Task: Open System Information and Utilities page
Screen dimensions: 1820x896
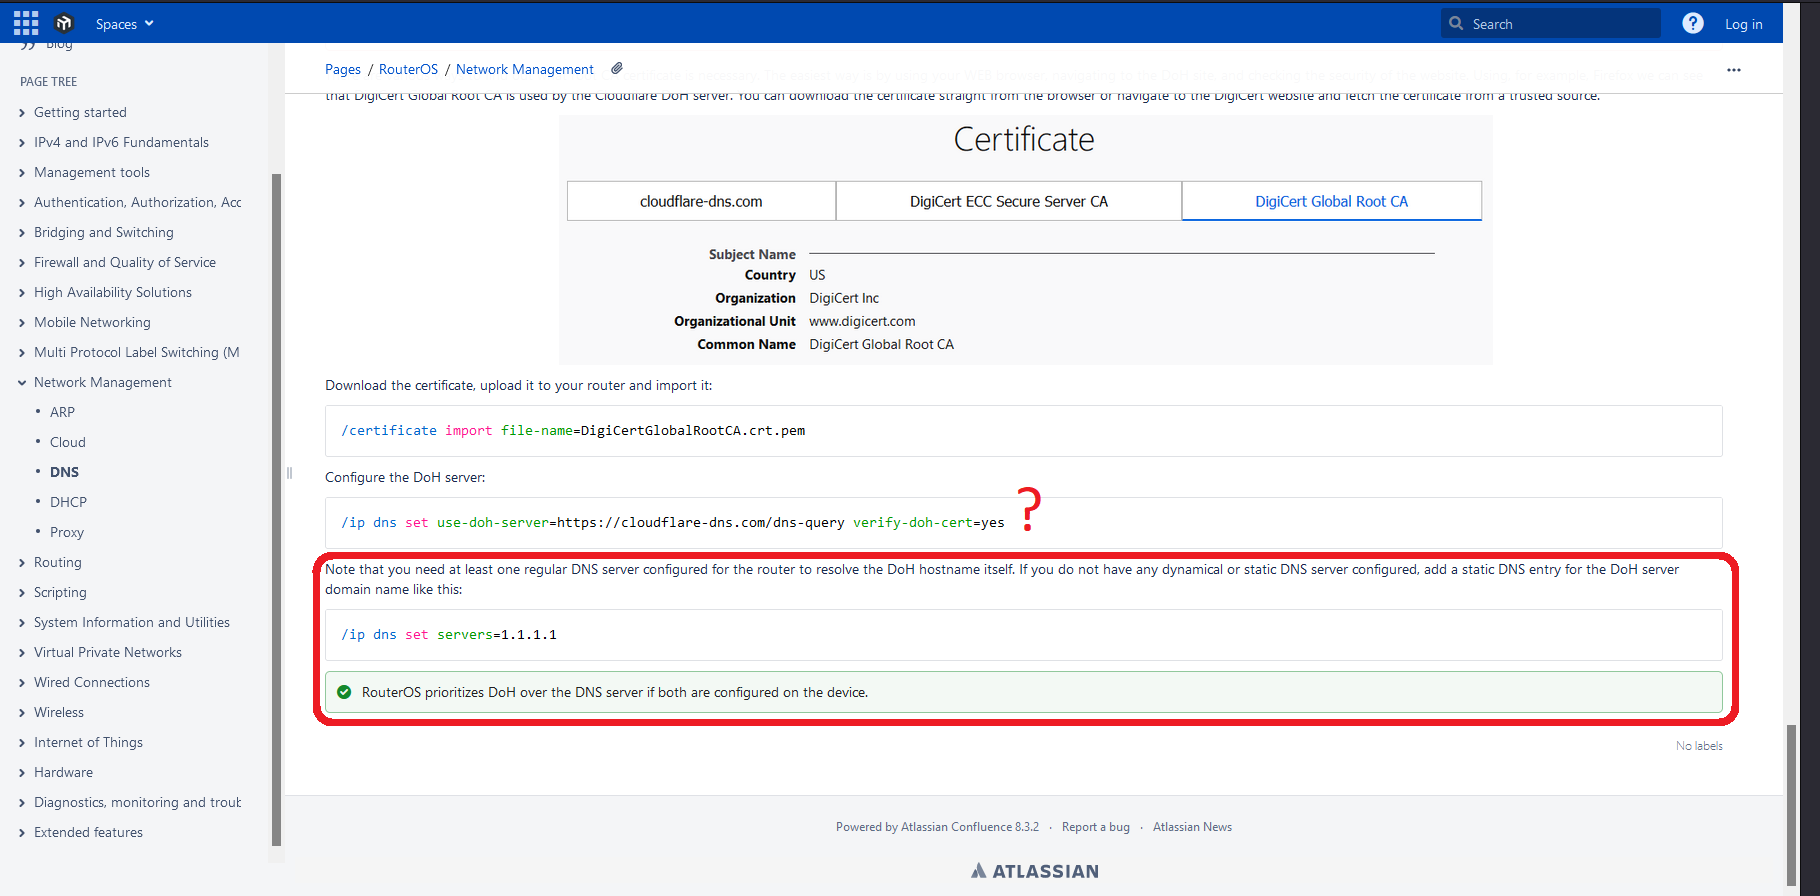Action: click(x=132, y=622)
